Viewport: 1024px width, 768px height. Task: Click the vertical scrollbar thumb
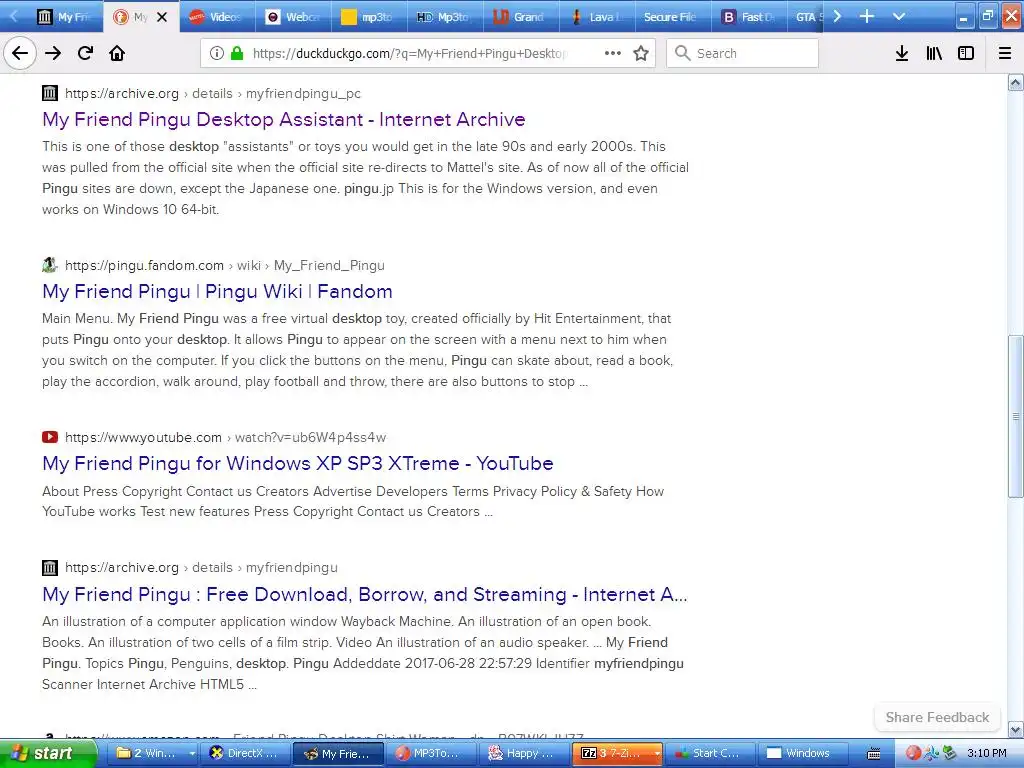[1015, 416]
